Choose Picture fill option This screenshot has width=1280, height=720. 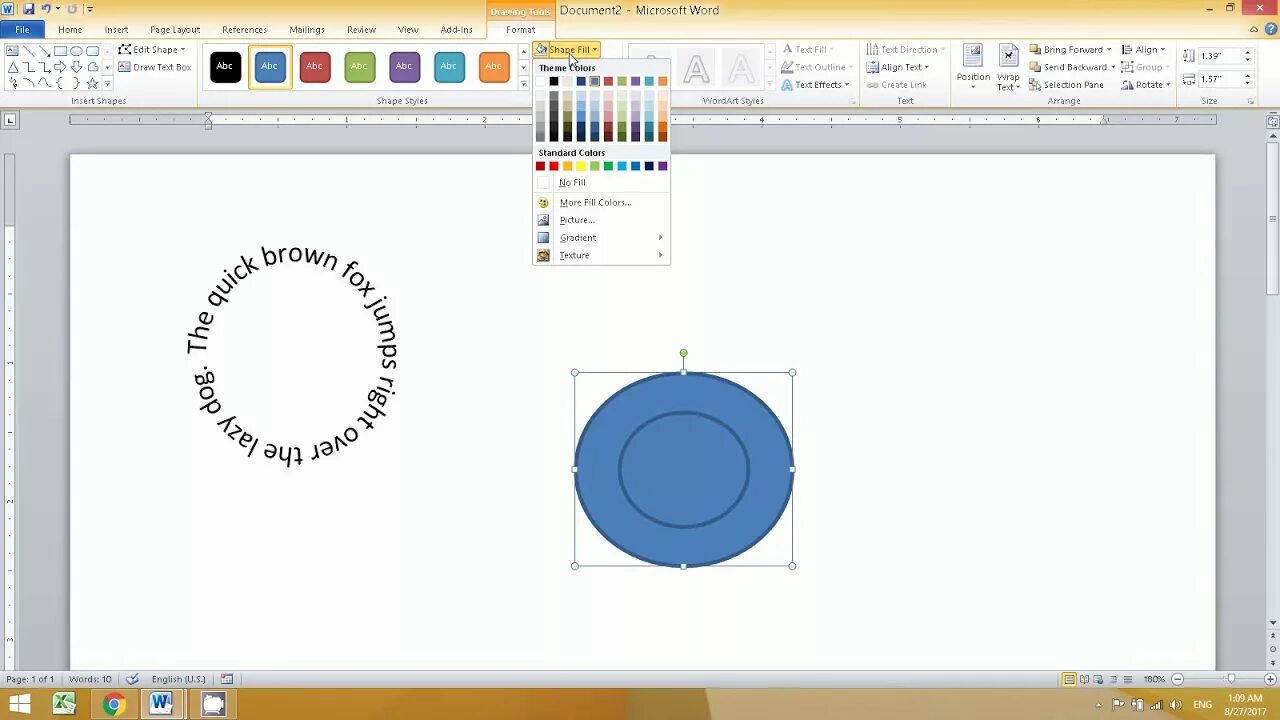(601, 220)
